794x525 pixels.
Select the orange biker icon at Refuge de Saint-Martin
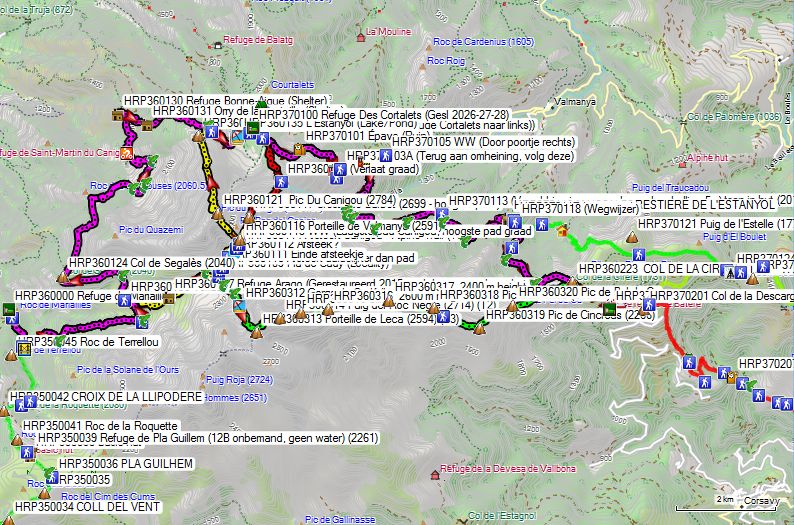click(x=126, y=152)
